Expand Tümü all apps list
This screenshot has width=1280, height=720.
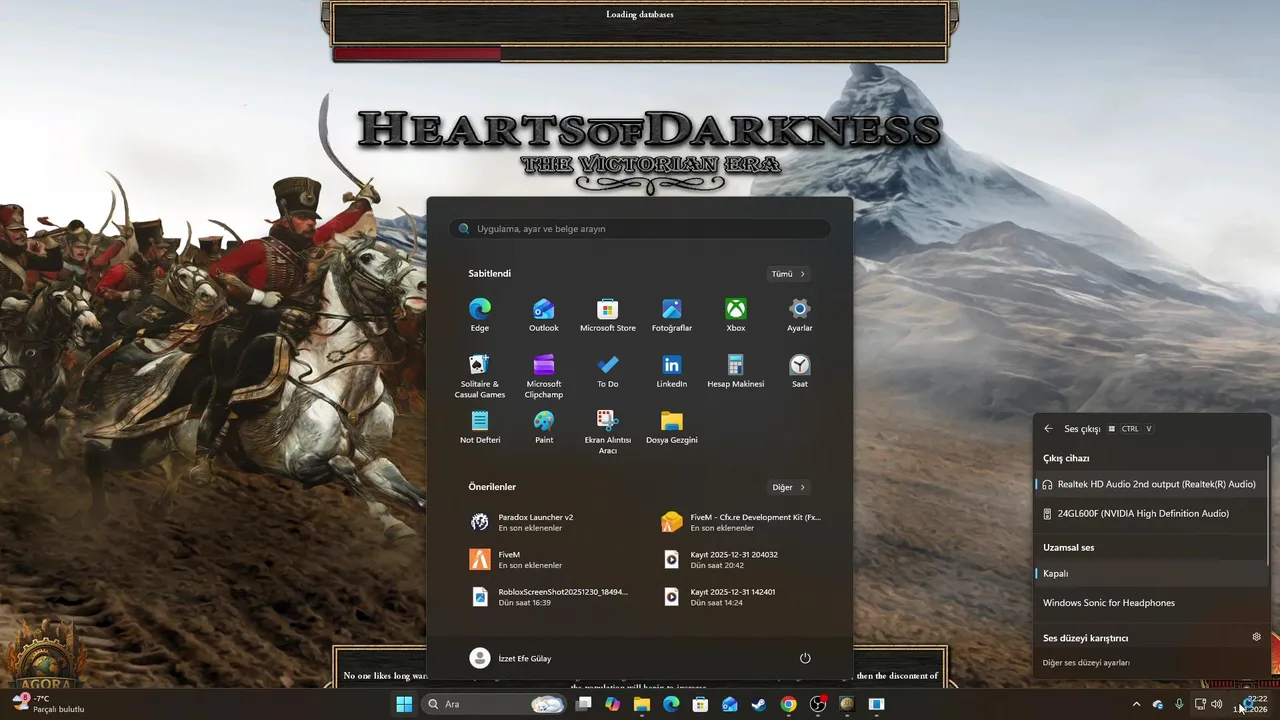788,274
